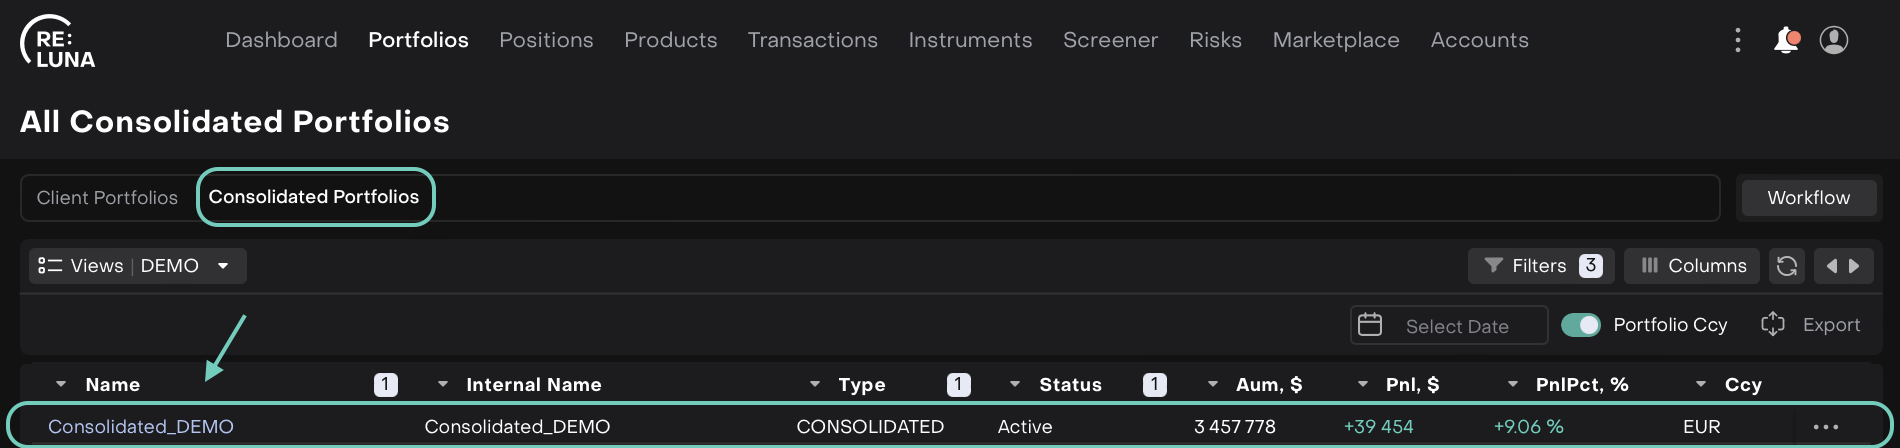Toggle the Portfolio Ccy switch
Image resolution: width=1900 pixels, height=448 pixels.
pyautogui.click(x=1580, y=325)
